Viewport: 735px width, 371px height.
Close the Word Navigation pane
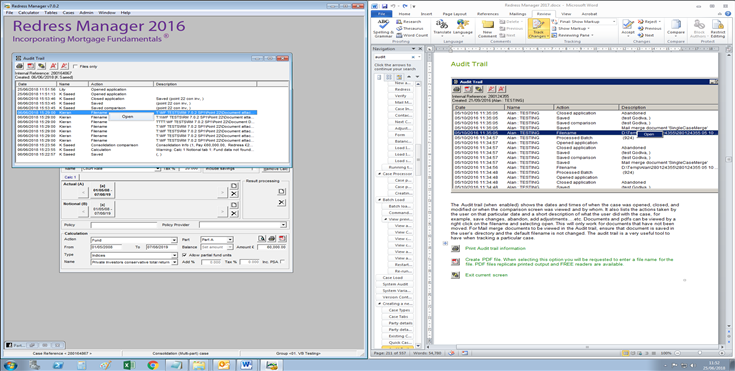point(420,49)
